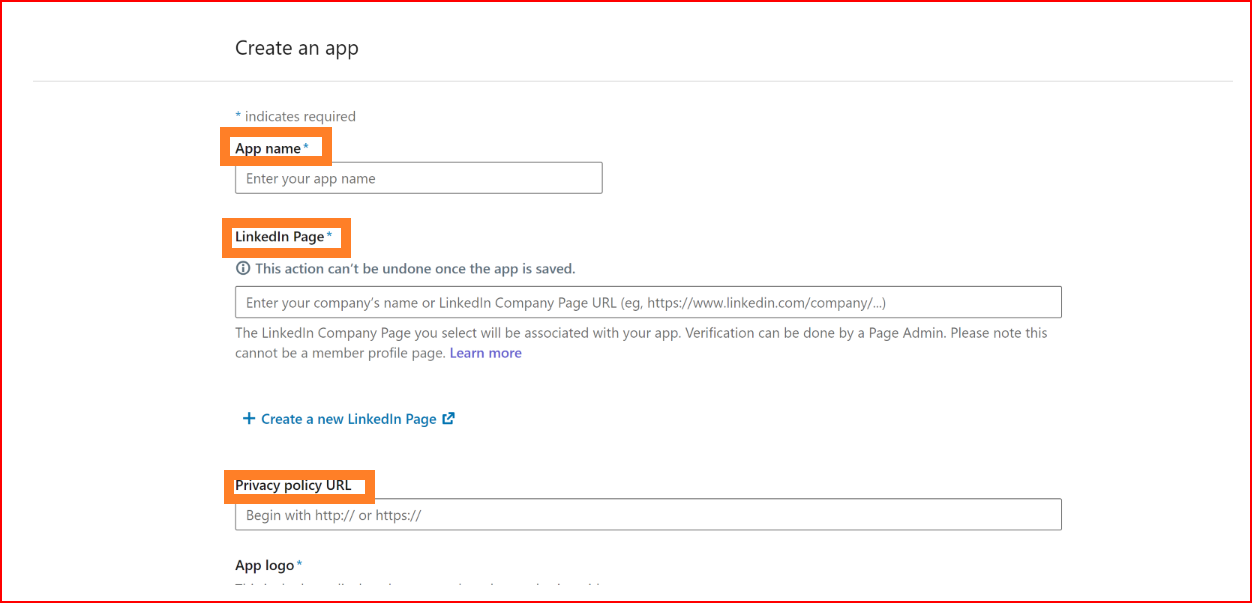1252x603 pixels.
Task: Click the LinkedIn Company Page description paragraph
Action: pyautogui.click(x=641, y=342)
